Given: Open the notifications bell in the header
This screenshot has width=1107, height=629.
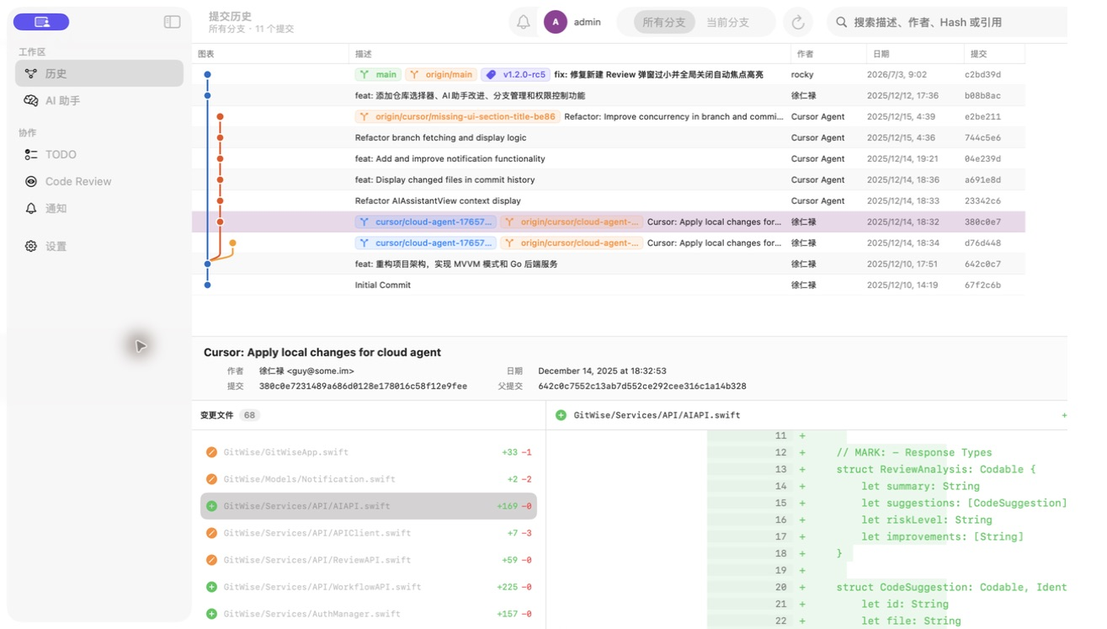Looking at the screenshot, I should tap(523, 22).
